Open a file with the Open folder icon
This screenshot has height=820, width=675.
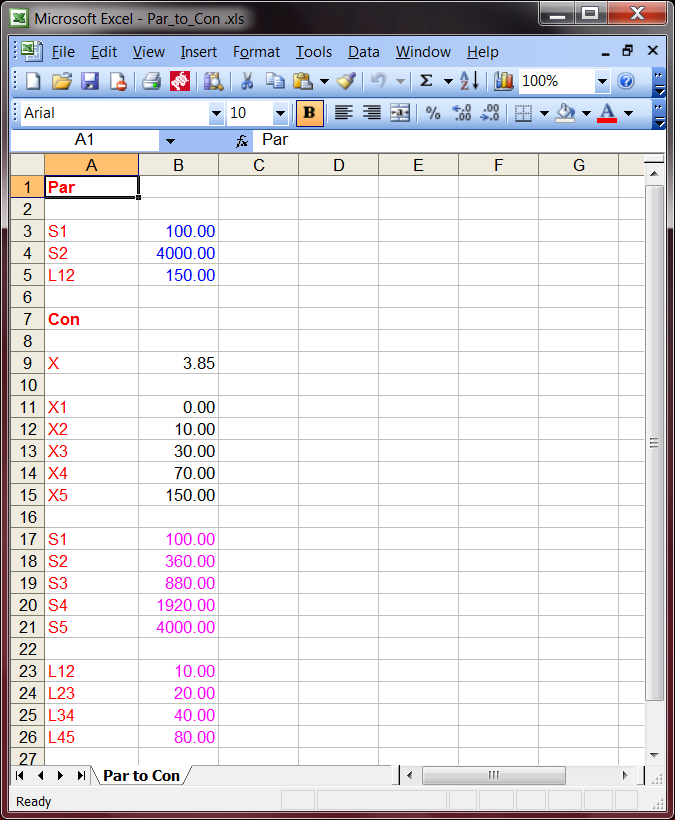61,81
